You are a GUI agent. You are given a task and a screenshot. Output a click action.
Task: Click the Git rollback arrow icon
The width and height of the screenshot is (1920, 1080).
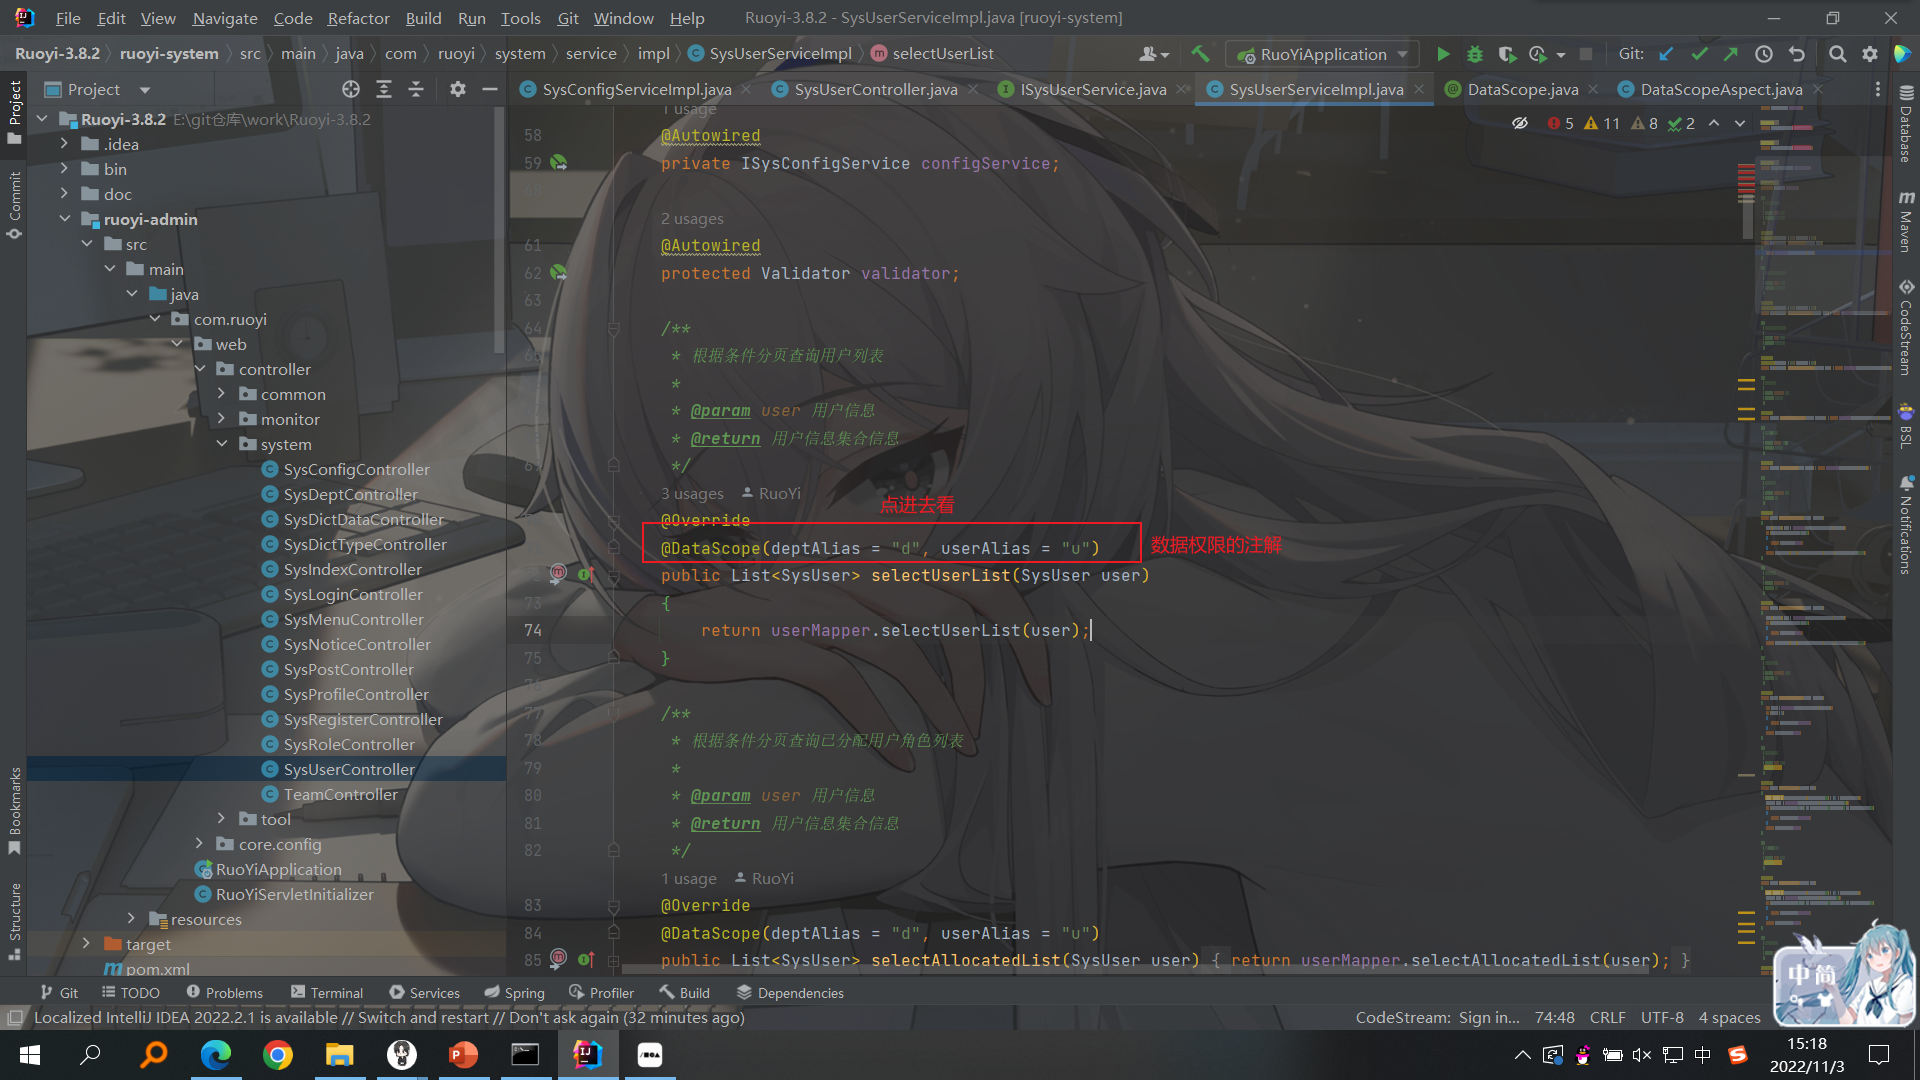coord(1797,54)
